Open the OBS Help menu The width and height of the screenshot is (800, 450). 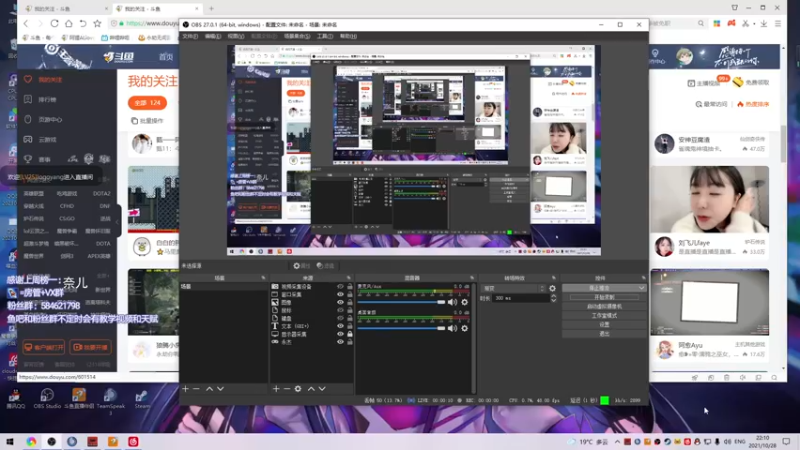click(348, 36)
